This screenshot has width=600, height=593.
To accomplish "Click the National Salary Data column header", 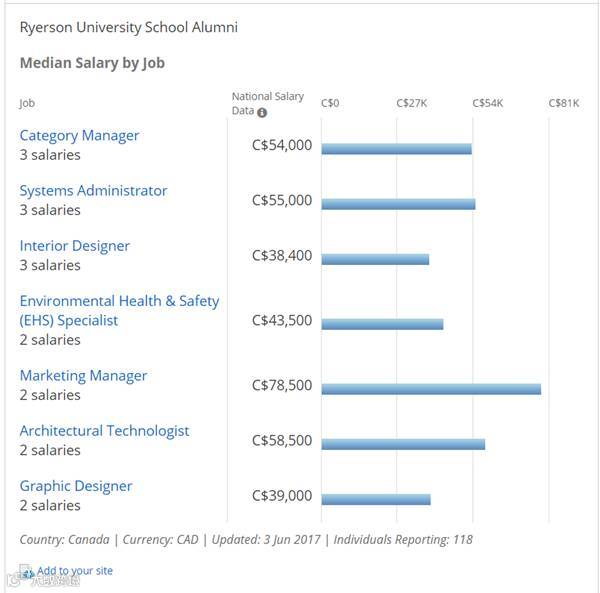I will (x=267, y=103).
